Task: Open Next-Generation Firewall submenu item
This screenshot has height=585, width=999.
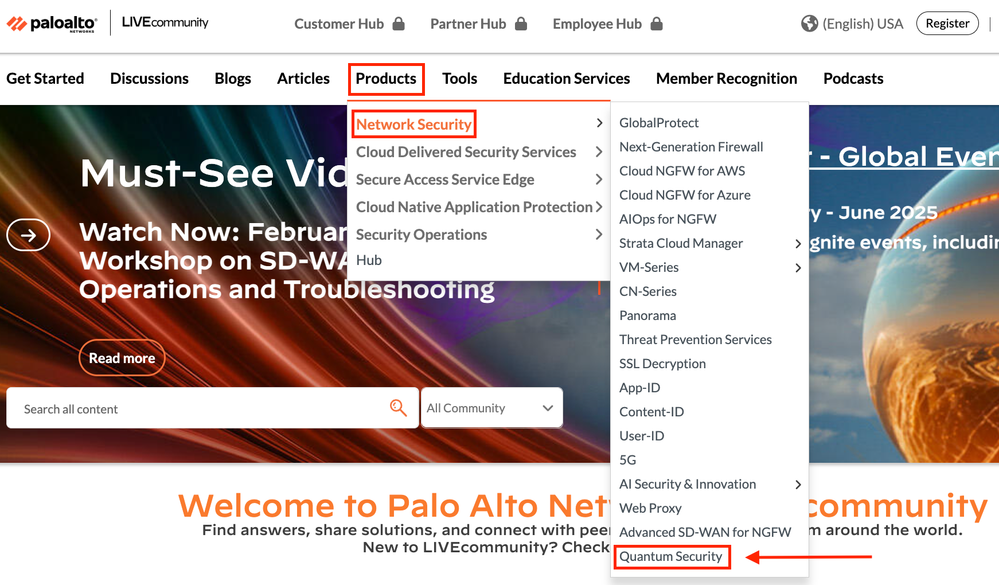Action: pos(691,147)
